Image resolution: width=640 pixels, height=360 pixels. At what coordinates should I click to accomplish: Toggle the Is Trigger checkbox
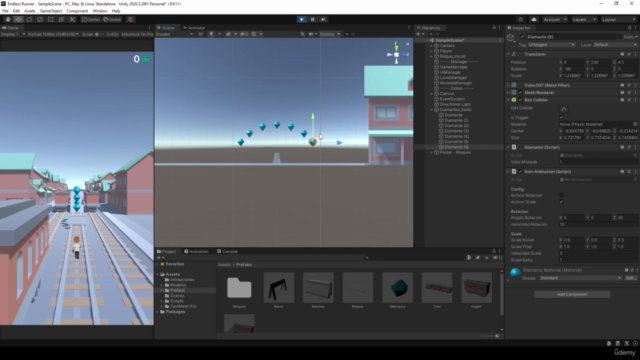click(561, 118)
